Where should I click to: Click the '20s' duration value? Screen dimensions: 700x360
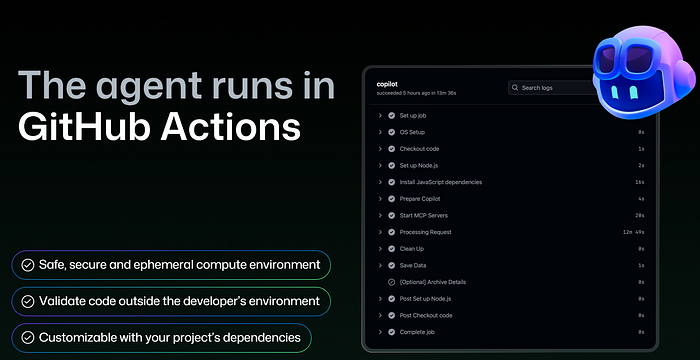(640, 216)
